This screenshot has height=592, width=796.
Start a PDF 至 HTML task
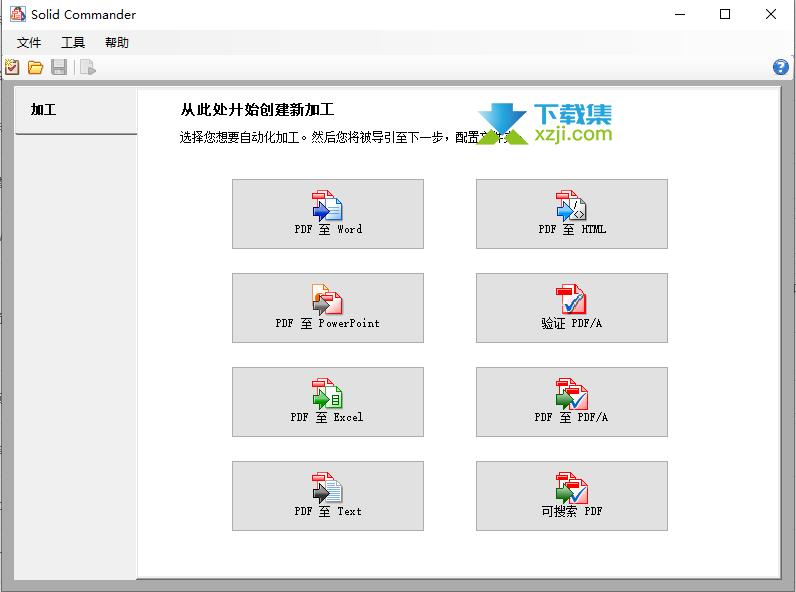coord(572,214)
